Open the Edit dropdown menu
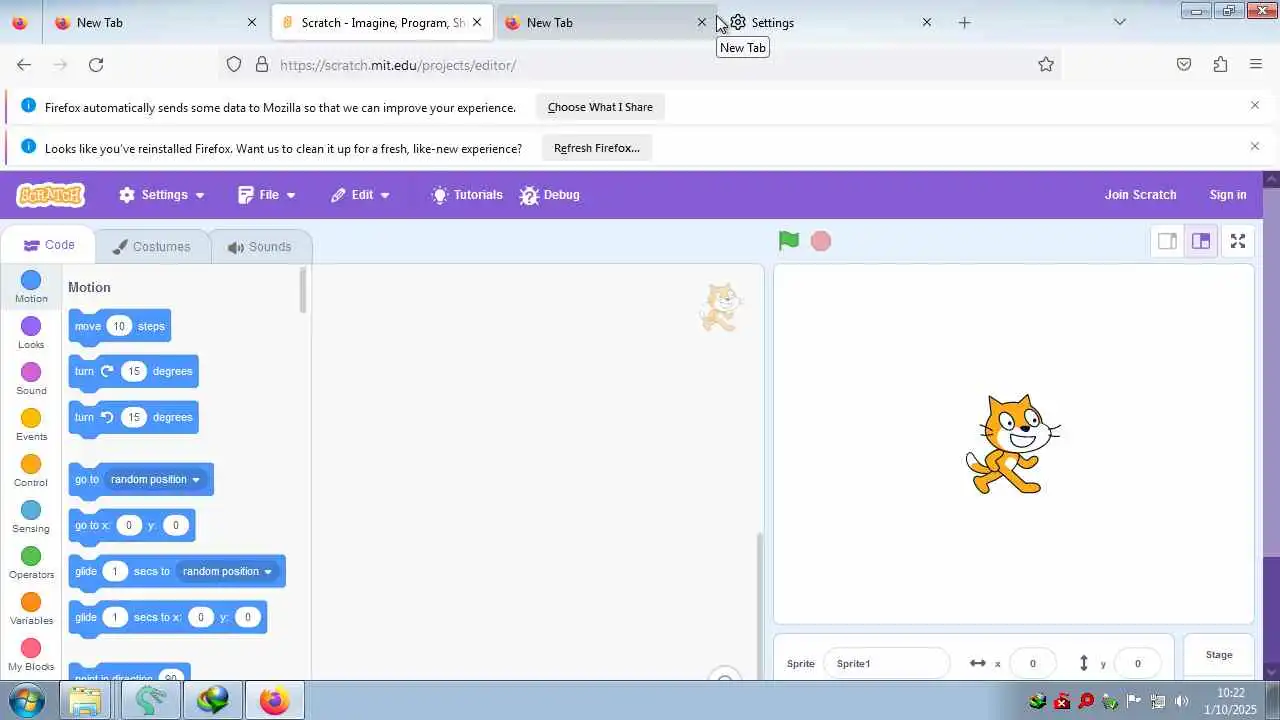The width and height of the screenshot is (1280, 720). [360, 195]
